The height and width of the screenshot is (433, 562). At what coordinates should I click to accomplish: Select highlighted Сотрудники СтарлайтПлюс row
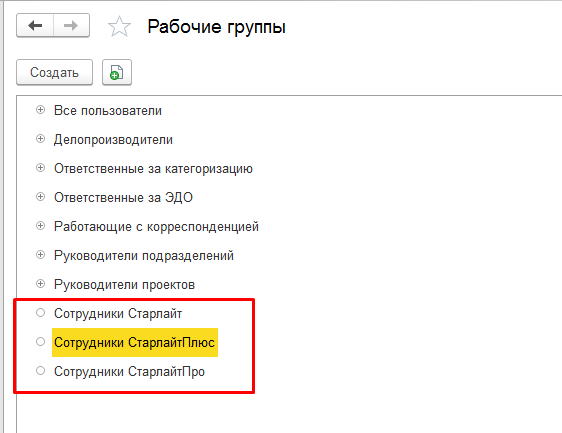[x=134, y=343]
